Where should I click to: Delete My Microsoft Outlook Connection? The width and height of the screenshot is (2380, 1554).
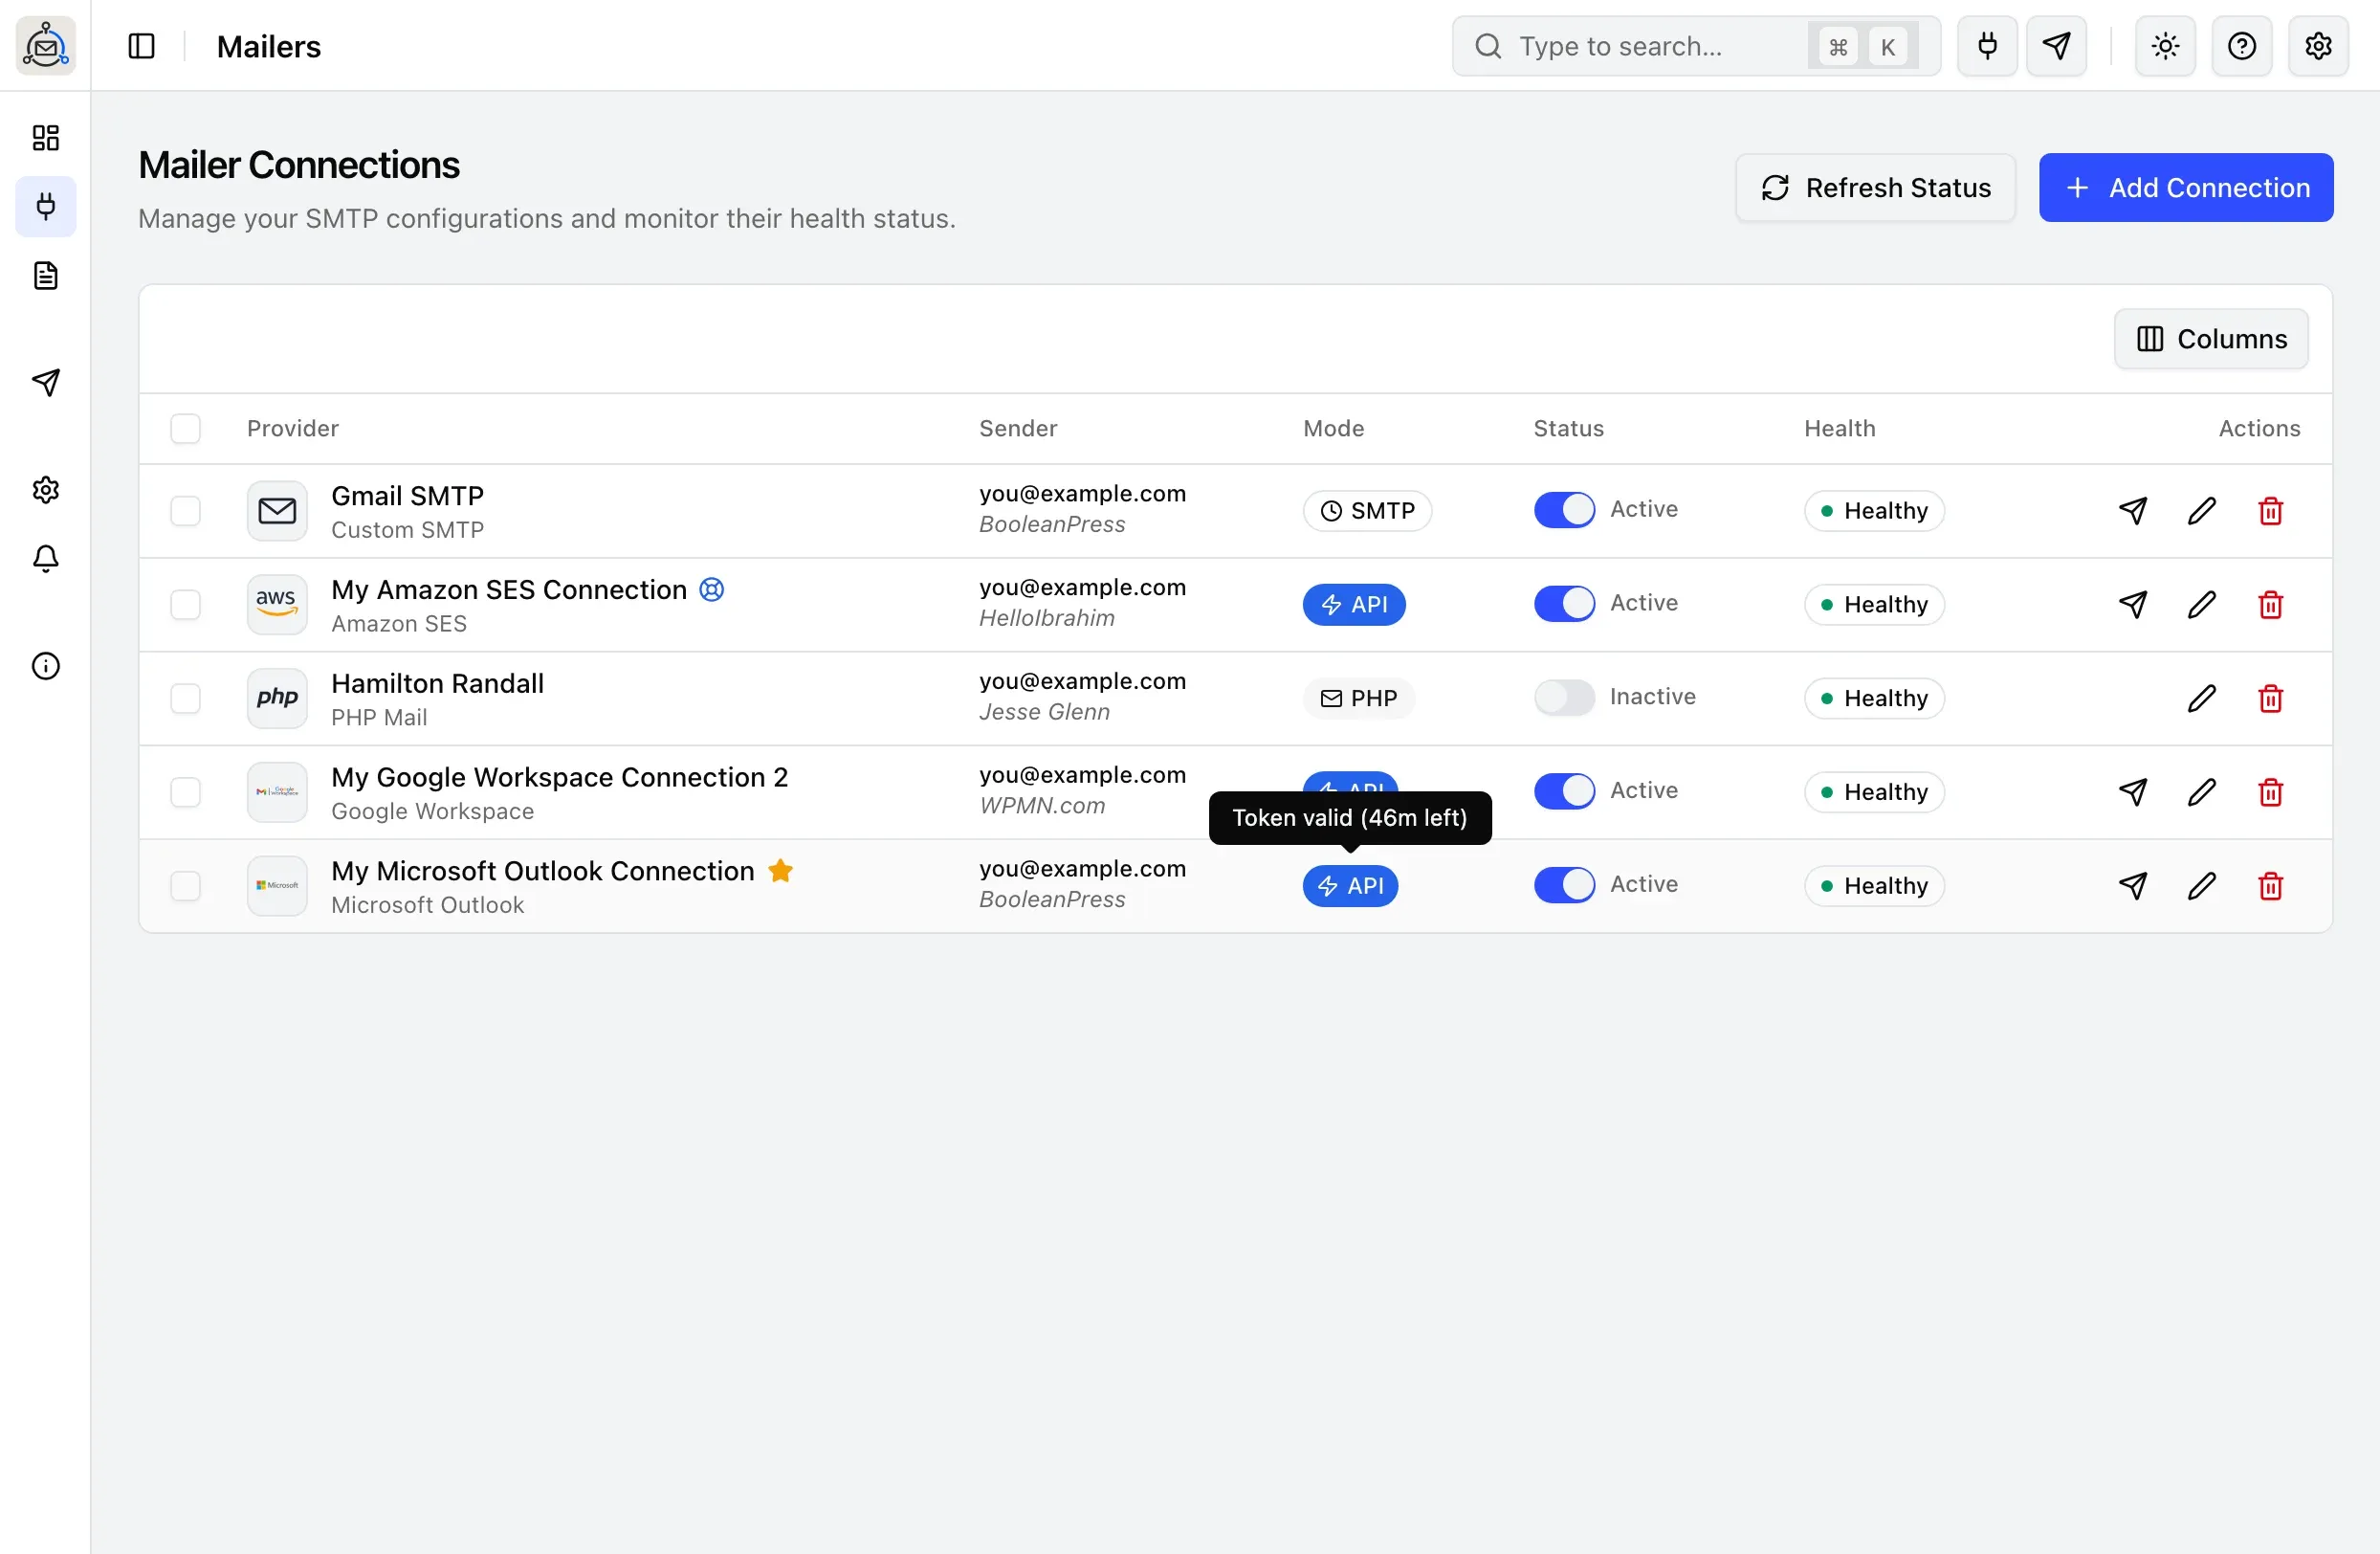[x=2270, y=886]
